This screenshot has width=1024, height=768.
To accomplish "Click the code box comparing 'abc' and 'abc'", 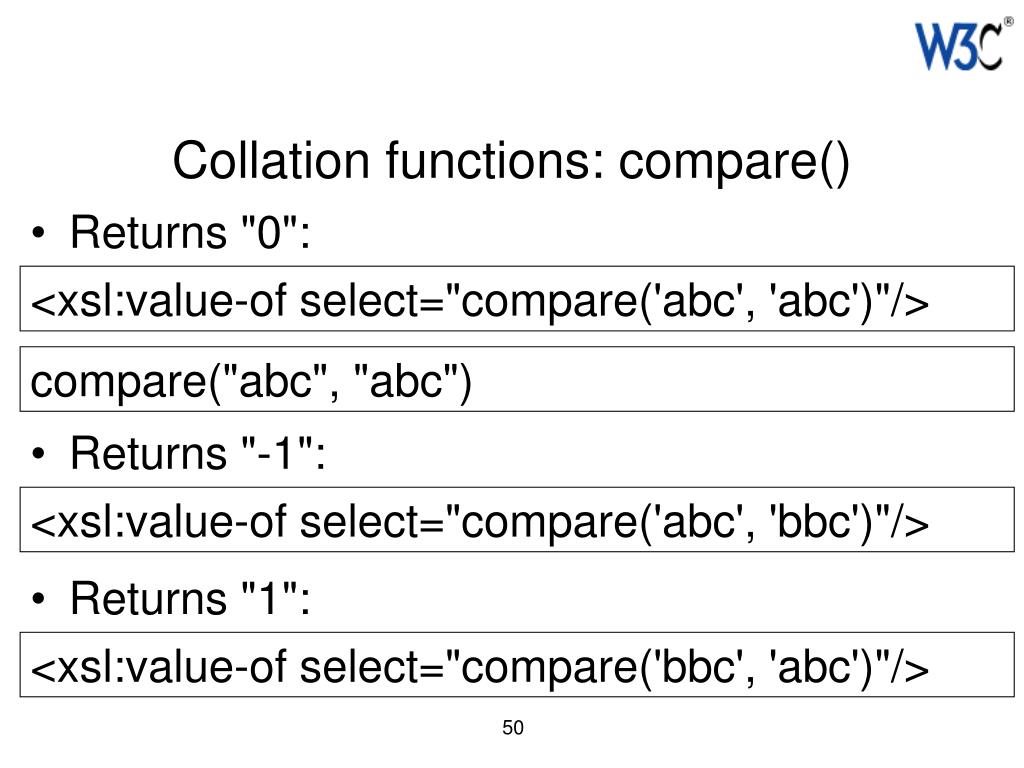I will 517,299.
